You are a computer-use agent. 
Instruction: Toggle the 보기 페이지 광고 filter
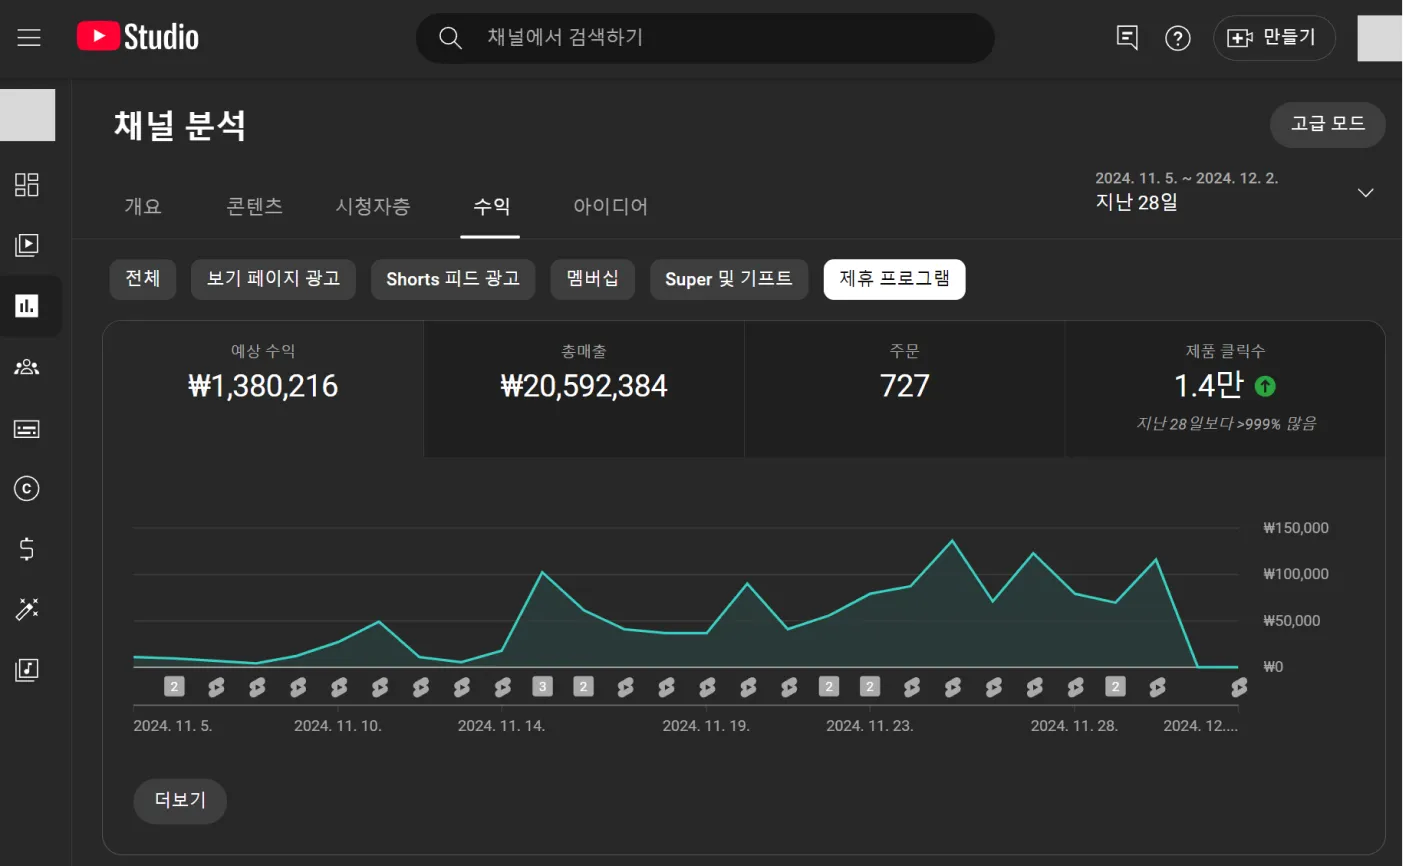click(272, 279)
